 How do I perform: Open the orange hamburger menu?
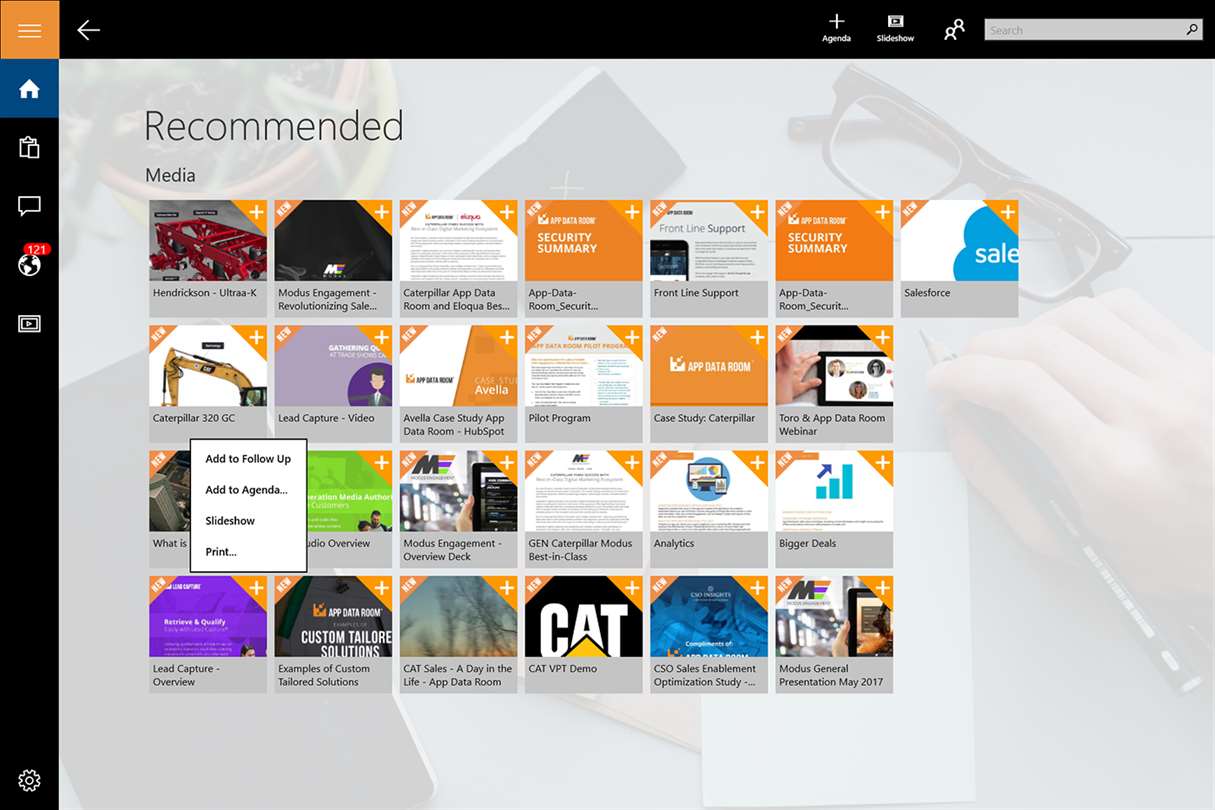[29, 30]
